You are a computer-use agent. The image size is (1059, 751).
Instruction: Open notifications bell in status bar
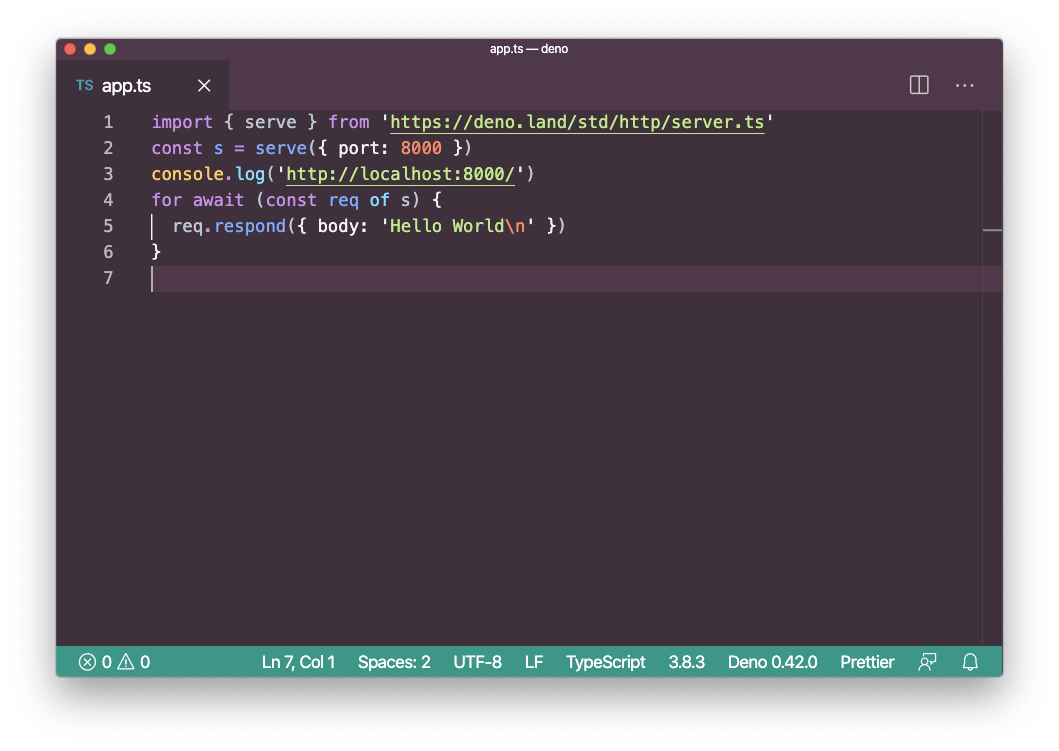pos(969,662)
